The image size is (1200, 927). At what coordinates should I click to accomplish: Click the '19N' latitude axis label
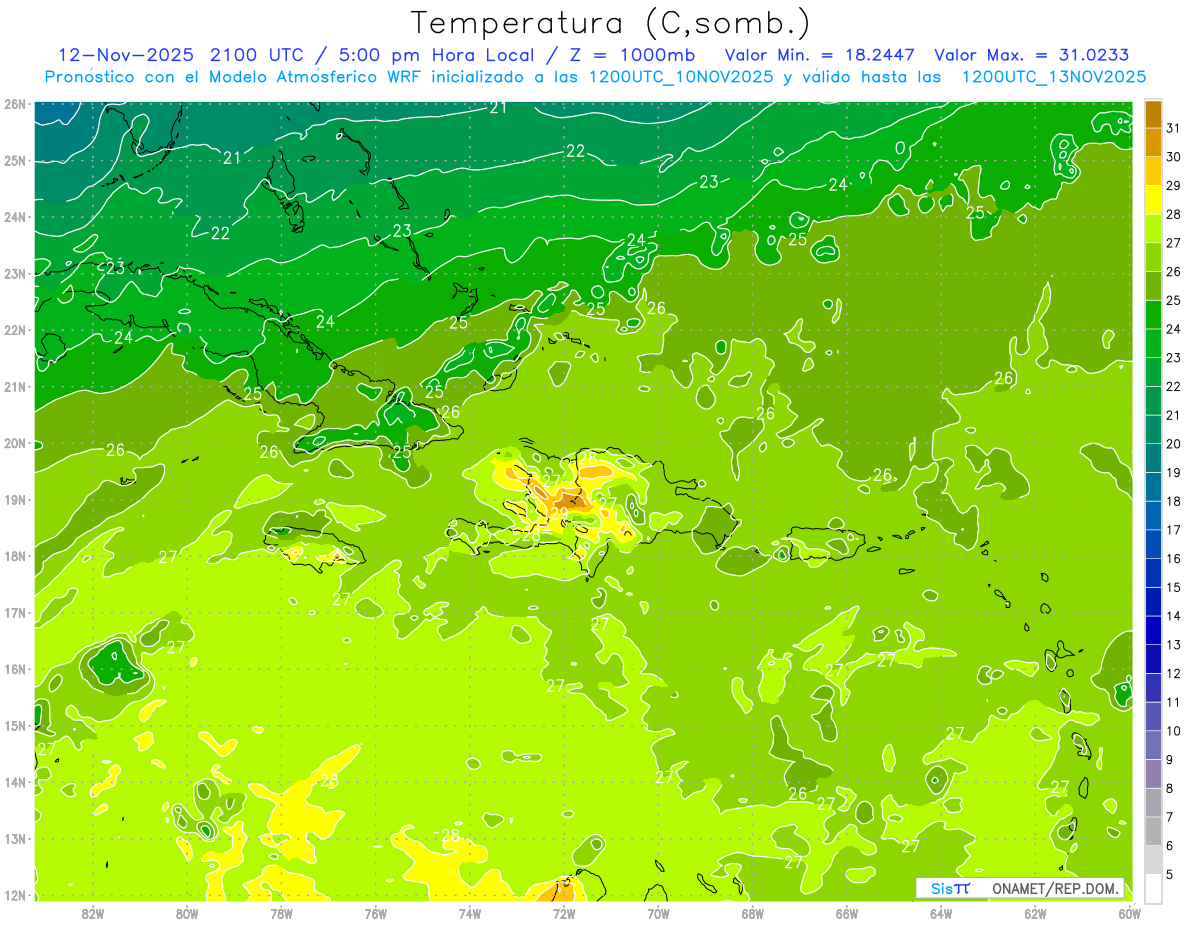coord(15,500)
